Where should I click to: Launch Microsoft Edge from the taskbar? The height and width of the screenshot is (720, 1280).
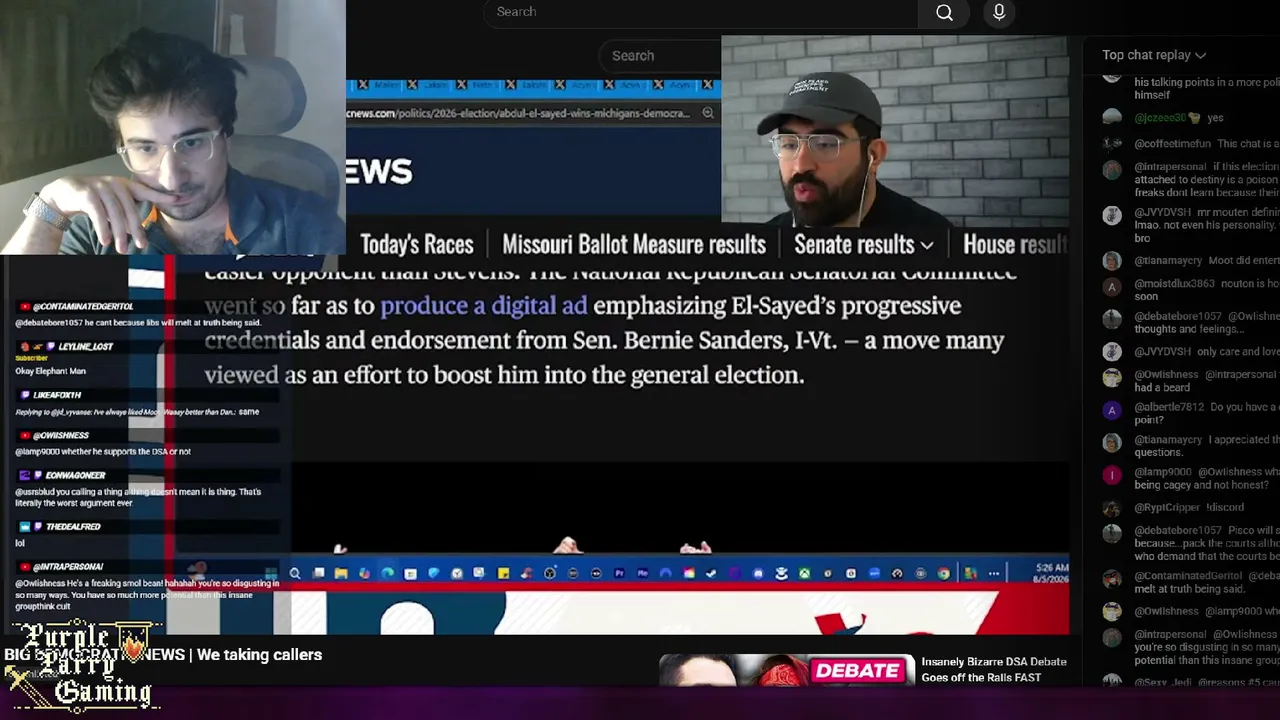point(387,573)
